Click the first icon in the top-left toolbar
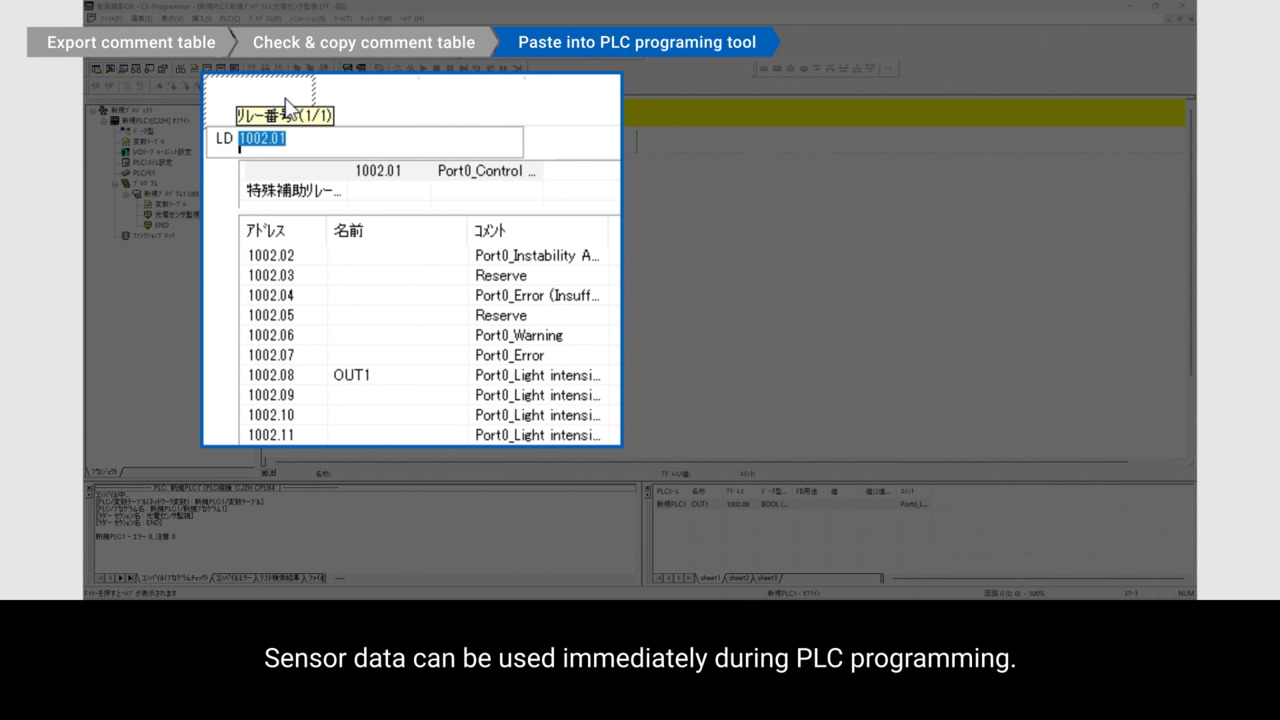1280x720 pixels. pos(97,69)
